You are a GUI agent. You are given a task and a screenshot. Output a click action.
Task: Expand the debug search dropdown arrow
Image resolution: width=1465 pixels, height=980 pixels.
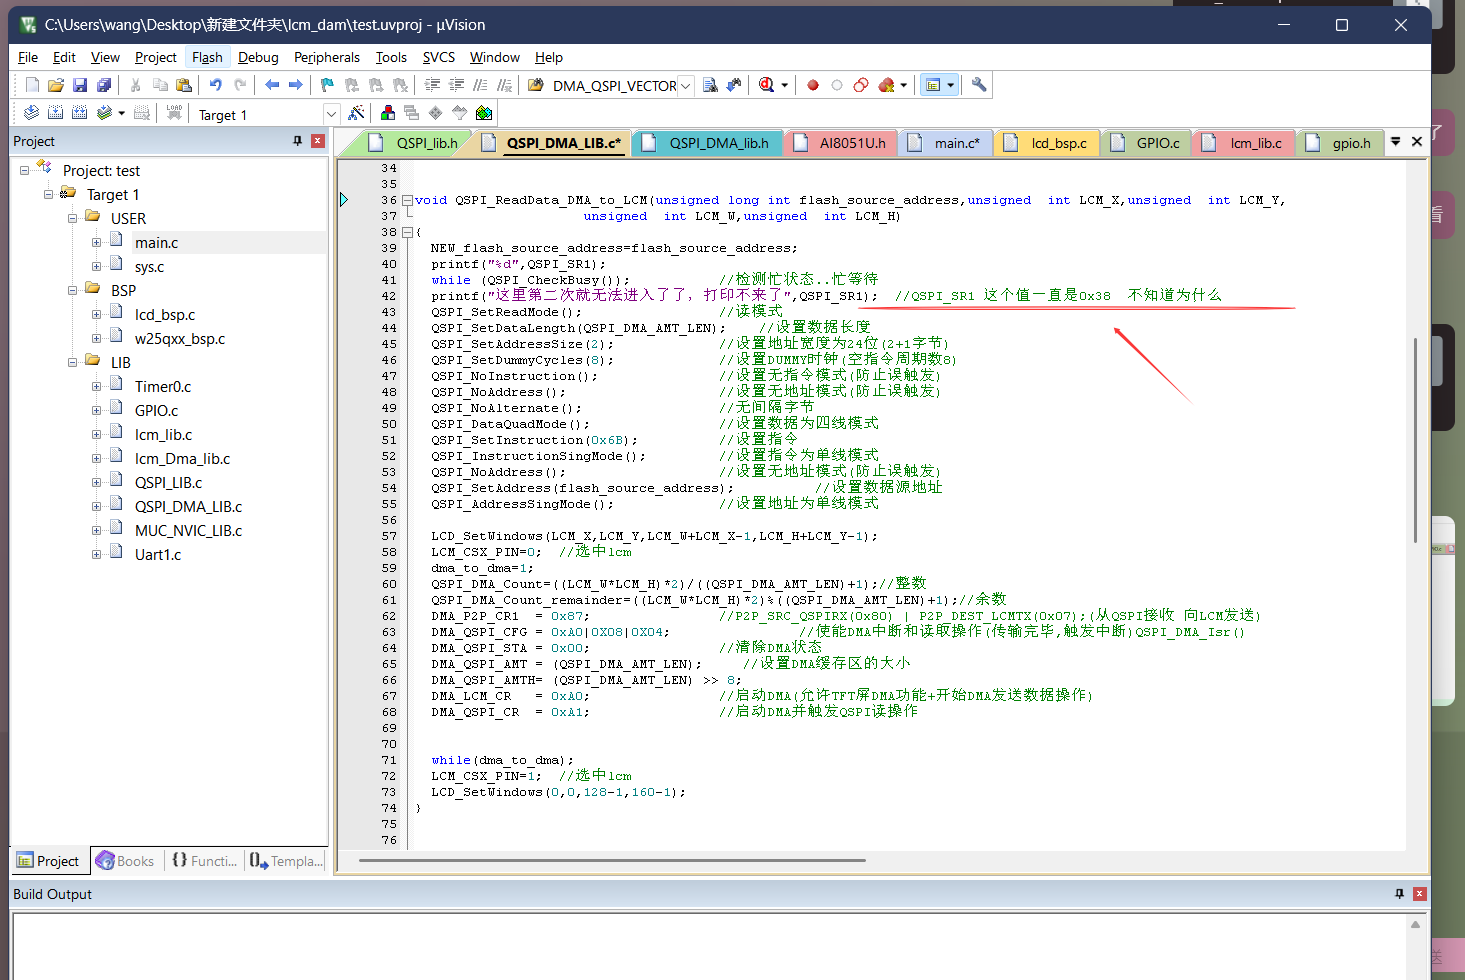(x=784, y=85)
